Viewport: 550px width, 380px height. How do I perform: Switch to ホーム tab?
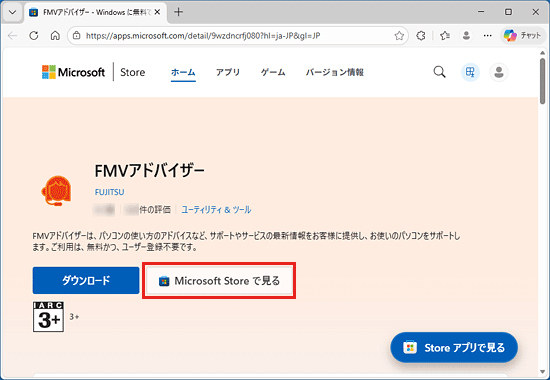(x=183, y=72)
